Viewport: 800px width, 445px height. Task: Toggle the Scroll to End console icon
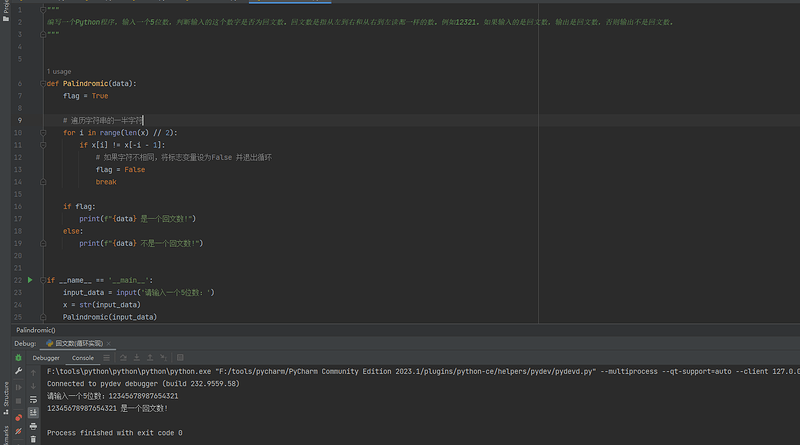(x=33, y=412)
